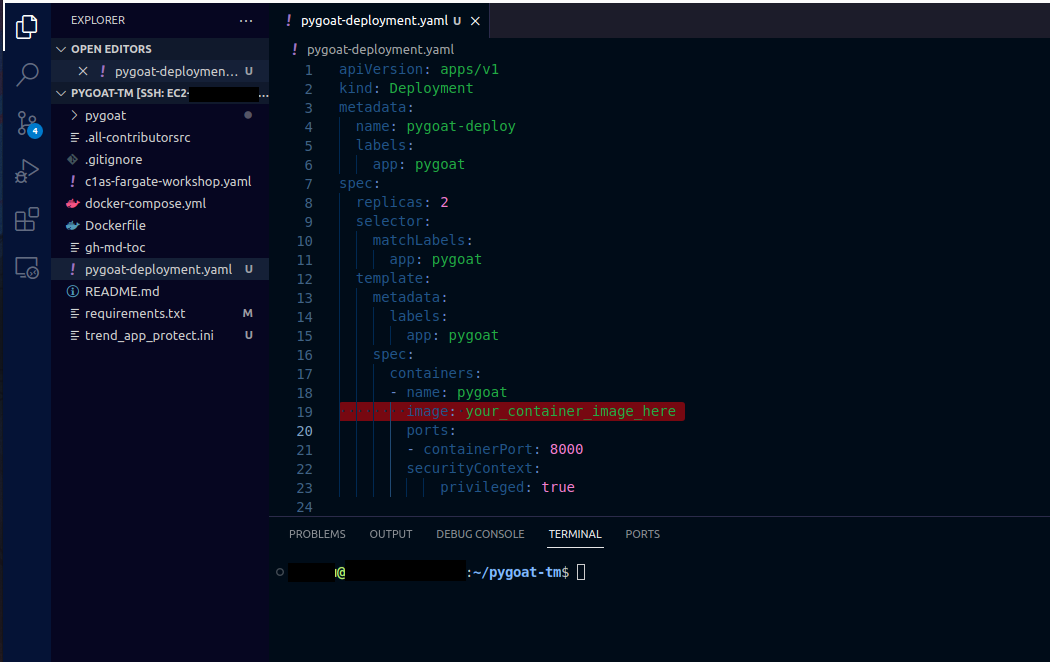Open the Search view icon
The width and height of the screenshot is (1050, 662).
(x=27, y=74)
